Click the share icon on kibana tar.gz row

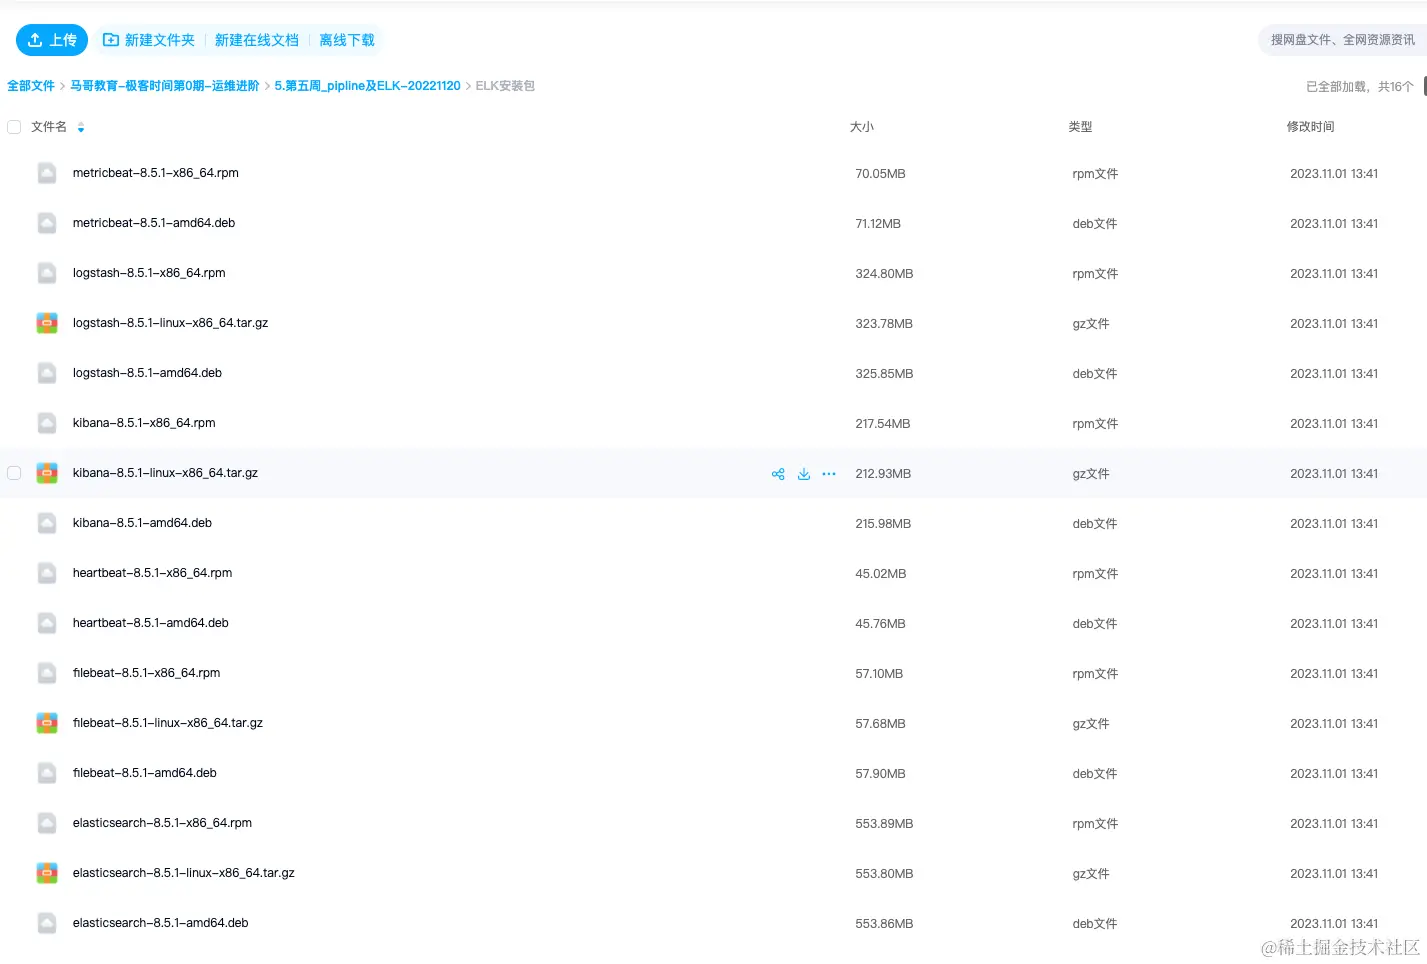coord(778,474)
